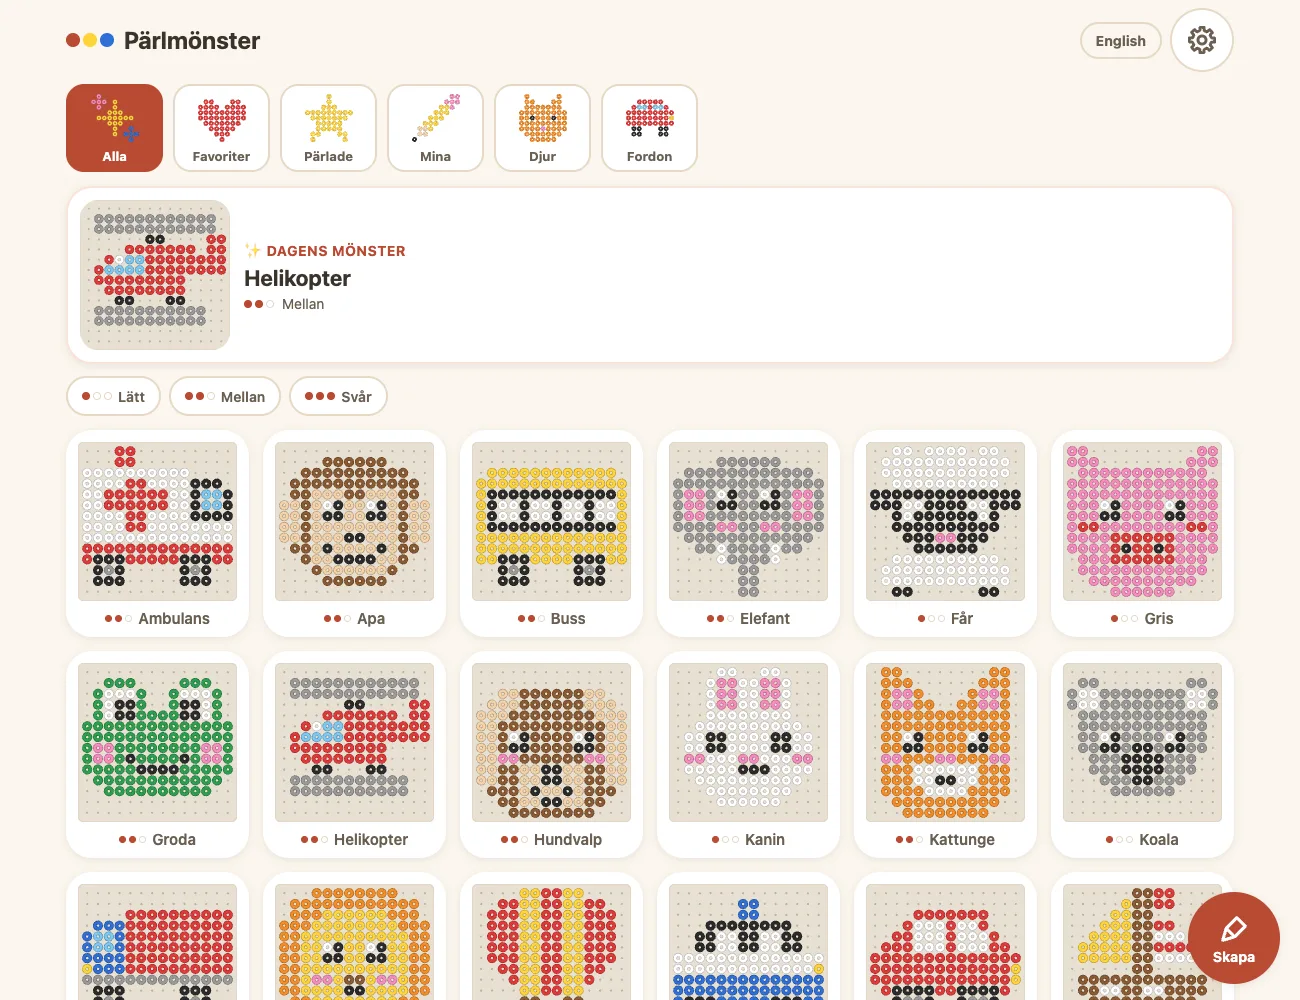This screenshot has height=1000, width=1300.
Task: Select the Djur category tab
Action: 542,128
